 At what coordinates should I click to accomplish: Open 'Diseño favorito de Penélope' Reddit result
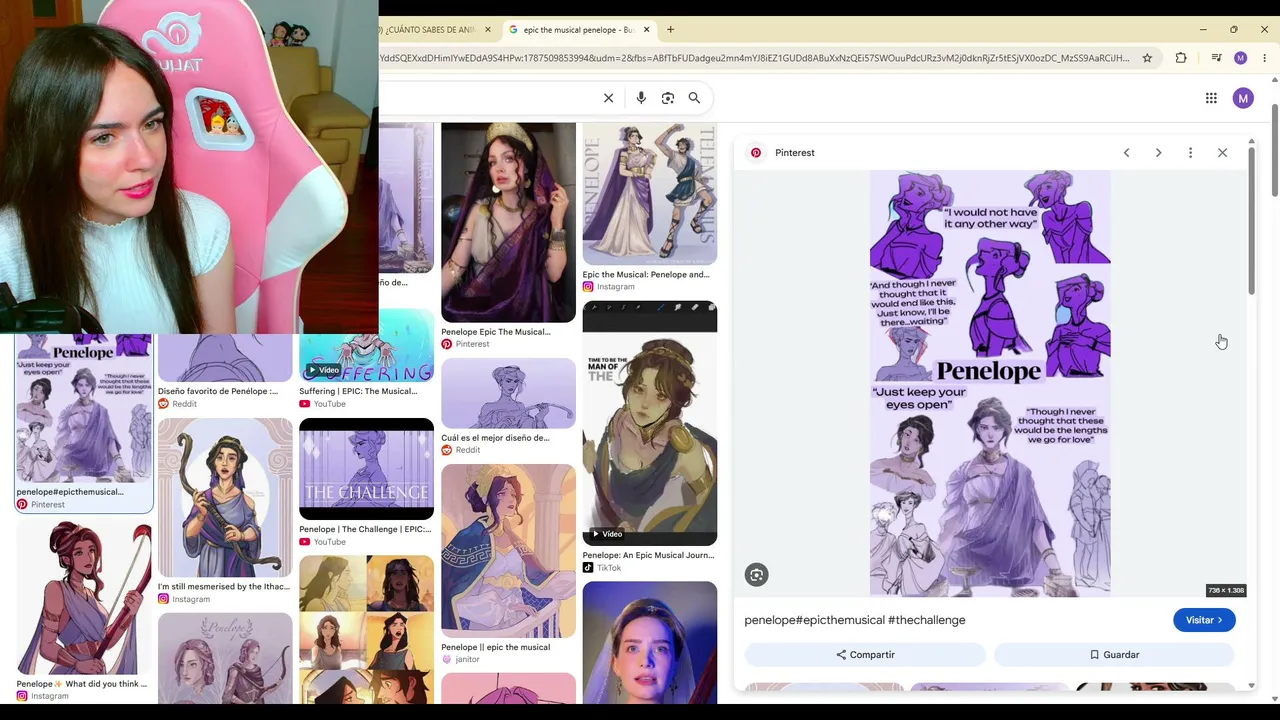[218, 391]
